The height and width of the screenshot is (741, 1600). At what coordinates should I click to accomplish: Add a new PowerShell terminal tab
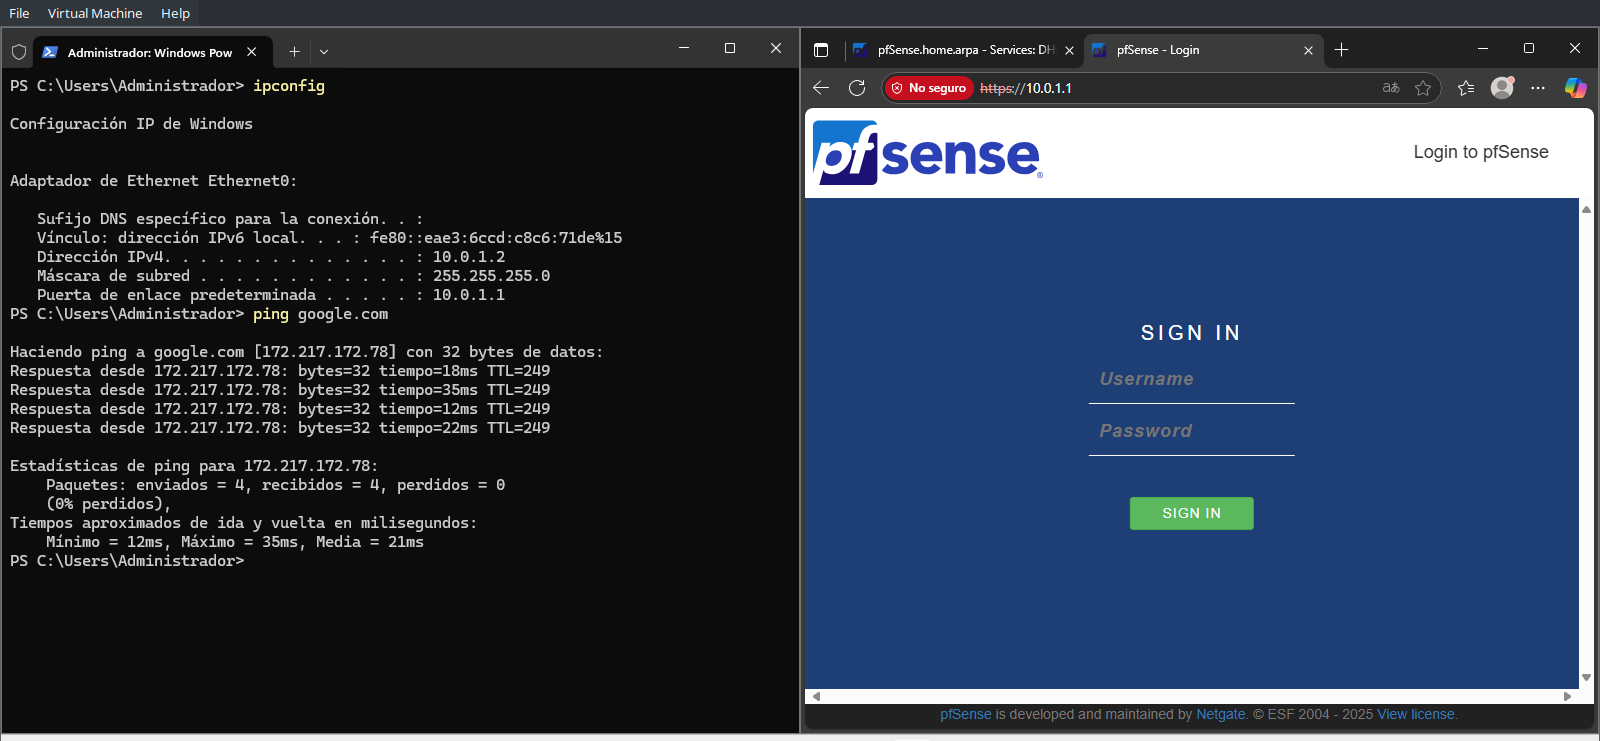tap(294, 52)
